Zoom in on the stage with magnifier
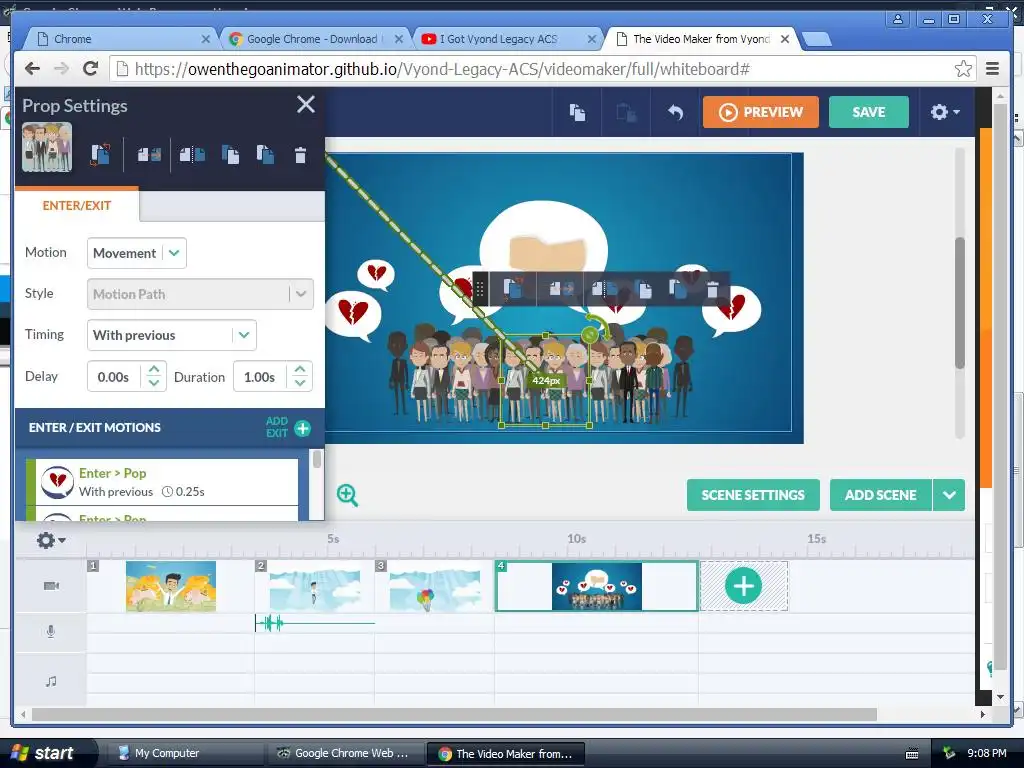Image resolution: width=1024 pixels, height=768 pixels. pos(347,495)
